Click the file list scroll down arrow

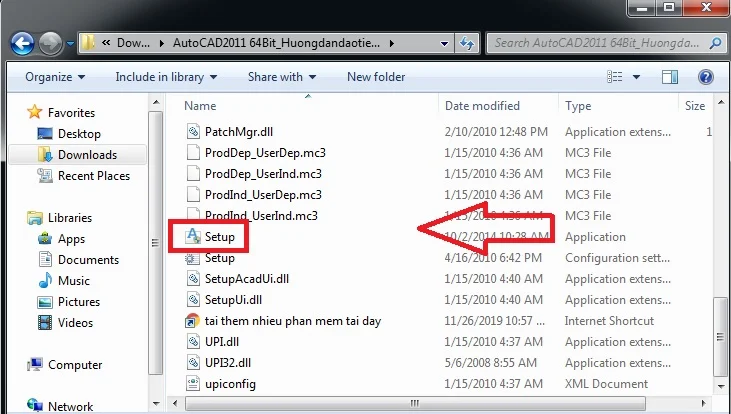click(721, 386)
